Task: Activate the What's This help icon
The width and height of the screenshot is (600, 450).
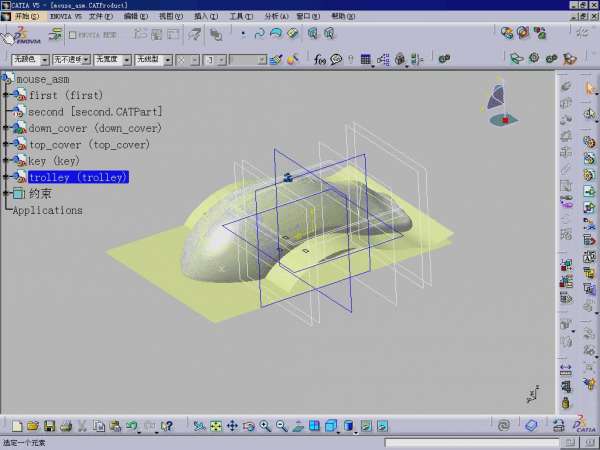Action: (167, 426)
